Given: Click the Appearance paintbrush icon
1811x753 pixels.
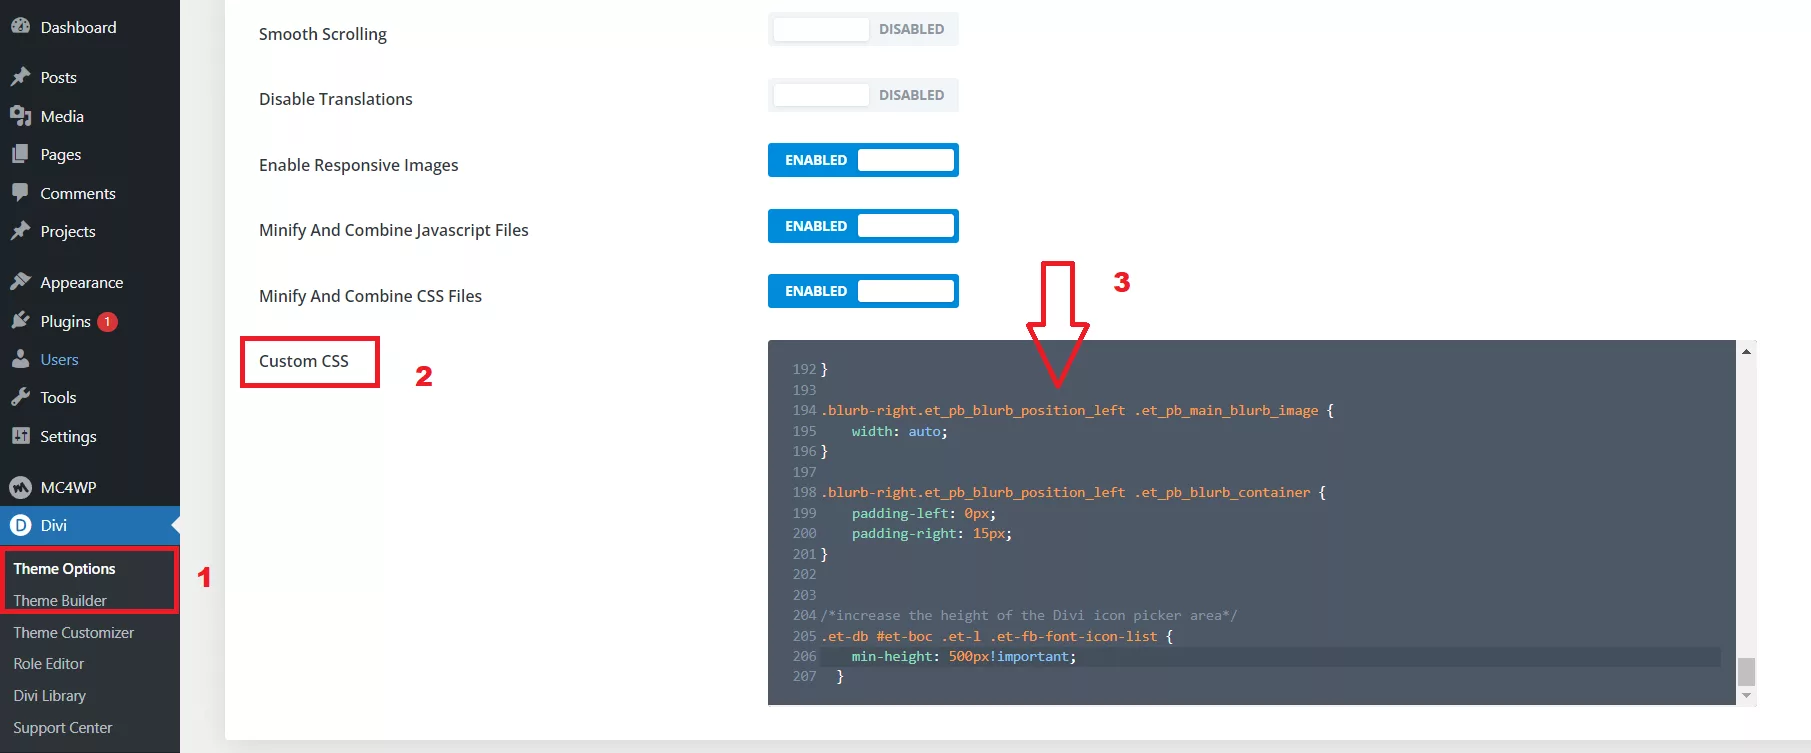Looking at the screenshot, I should 20,282.
